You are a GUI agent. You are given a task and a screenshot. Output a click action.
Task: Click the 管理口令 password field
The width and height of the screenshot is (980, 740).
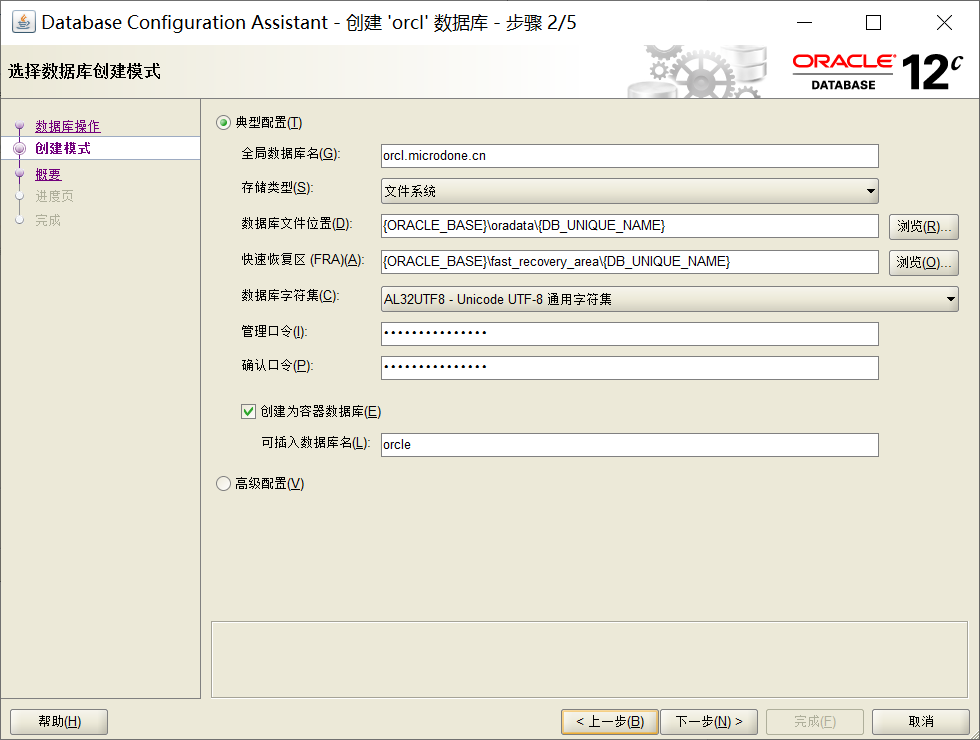click(629, 334)
